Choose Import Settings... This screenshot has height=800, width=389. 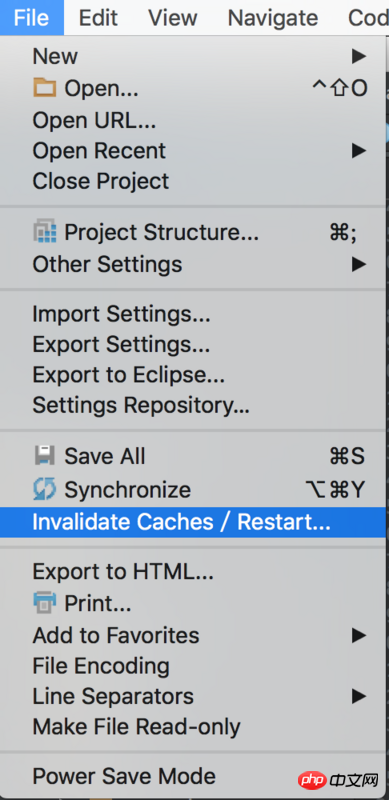pyautogui.click(x=193, y=314)
